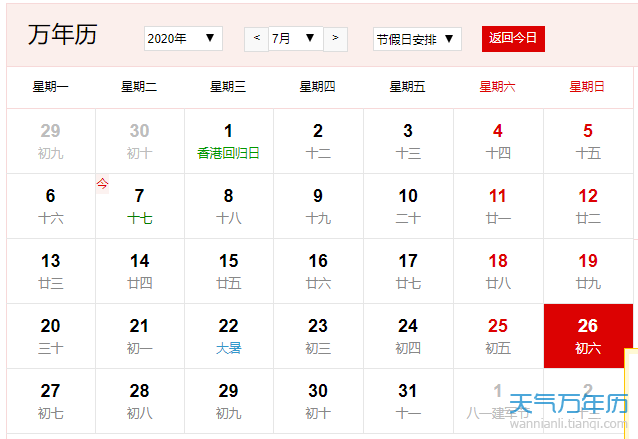Go to previous month arrow
This screenshot has width=638, height=439.
point(256,39)
